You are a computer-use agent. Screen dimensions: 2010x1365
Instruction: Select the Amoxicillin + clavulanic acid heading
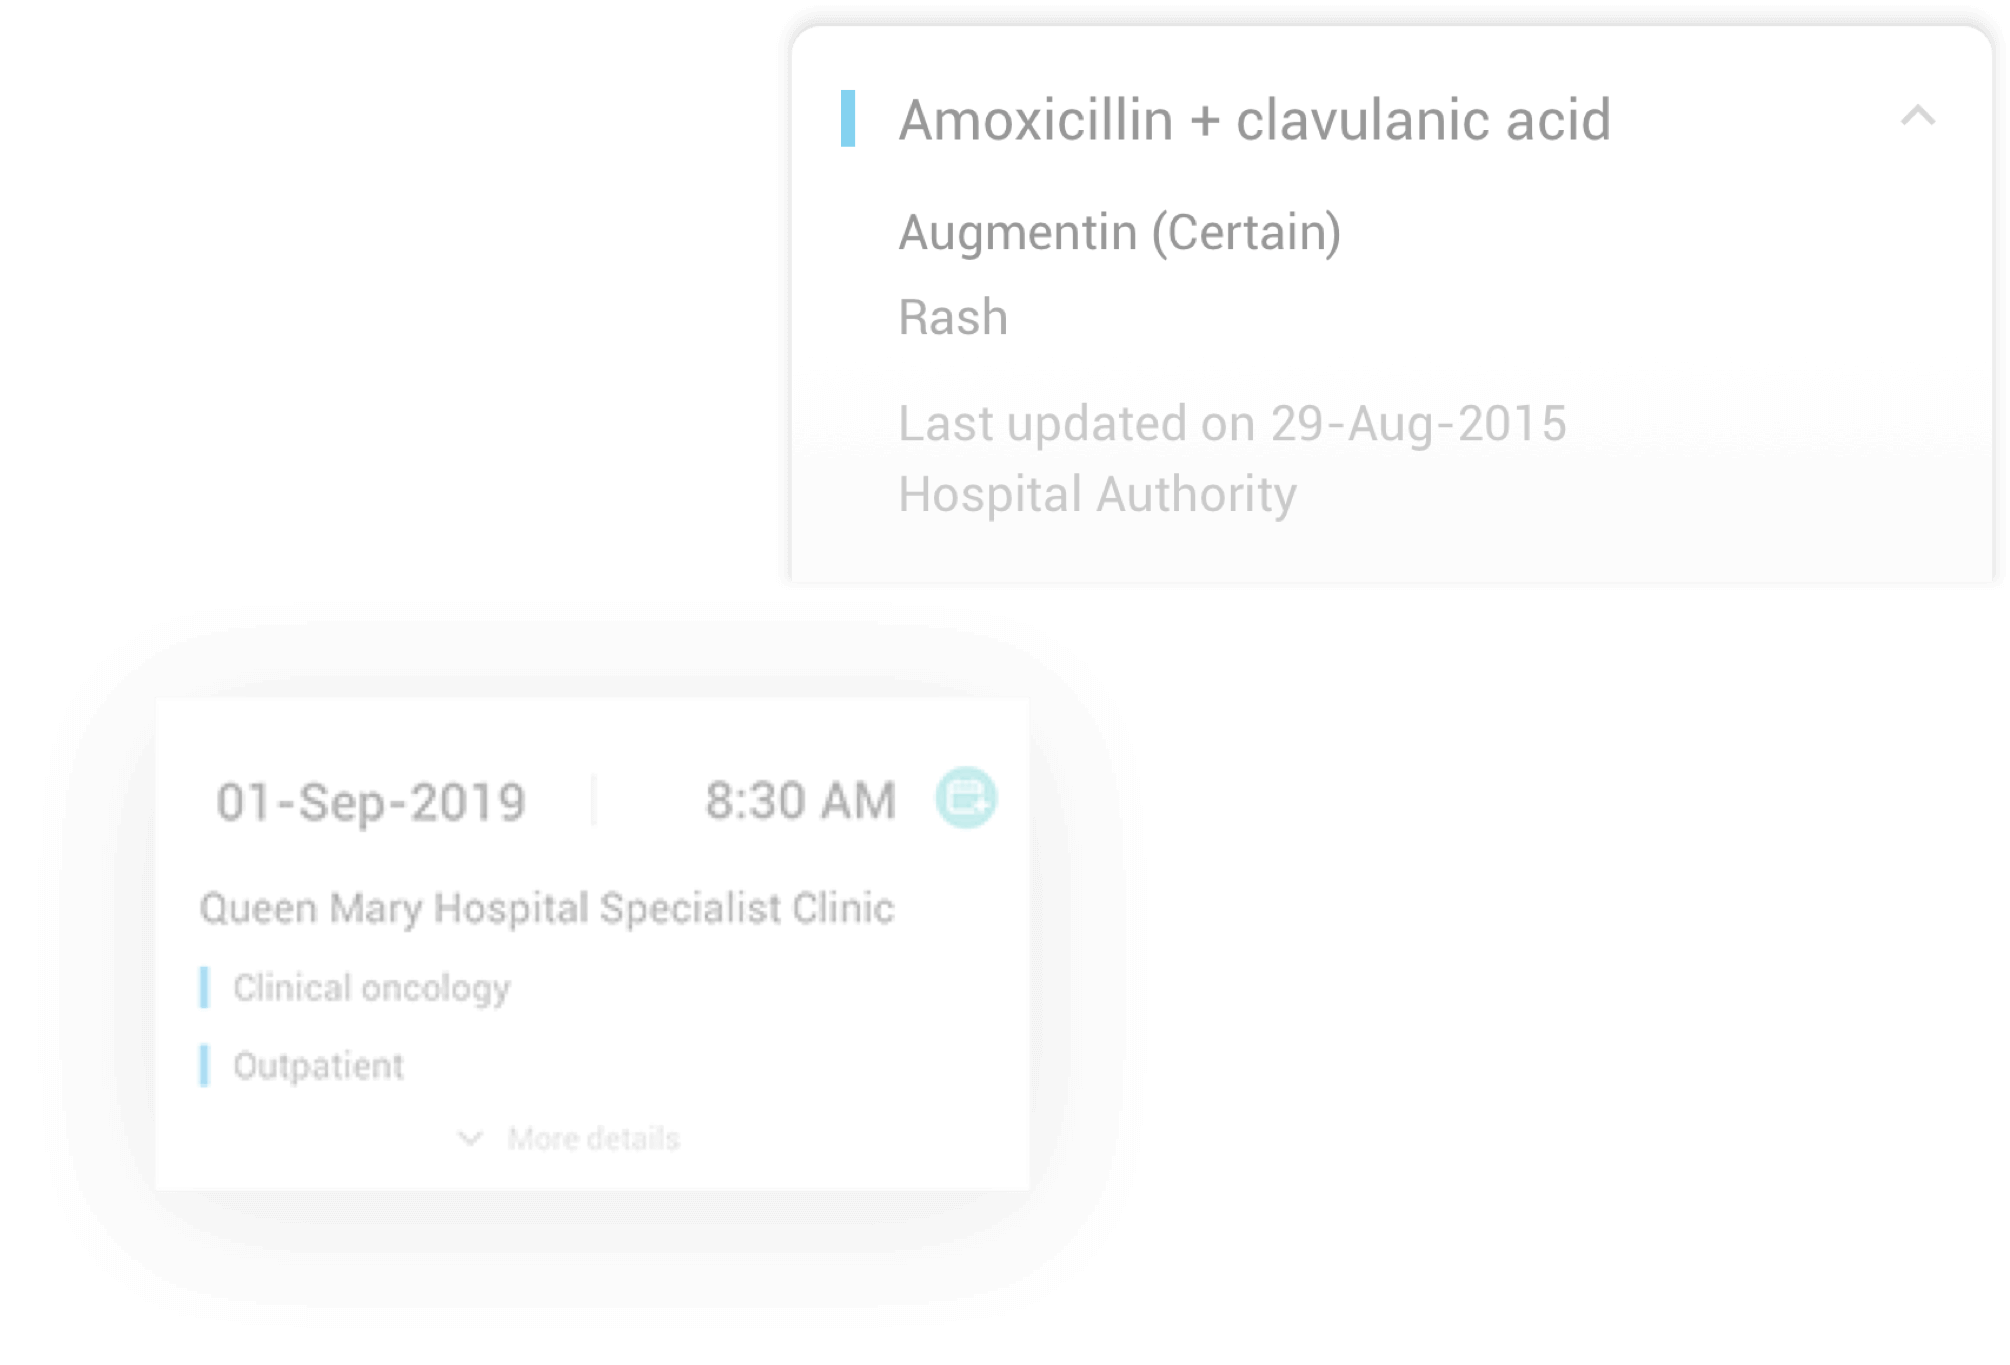tap(1254, 120)
